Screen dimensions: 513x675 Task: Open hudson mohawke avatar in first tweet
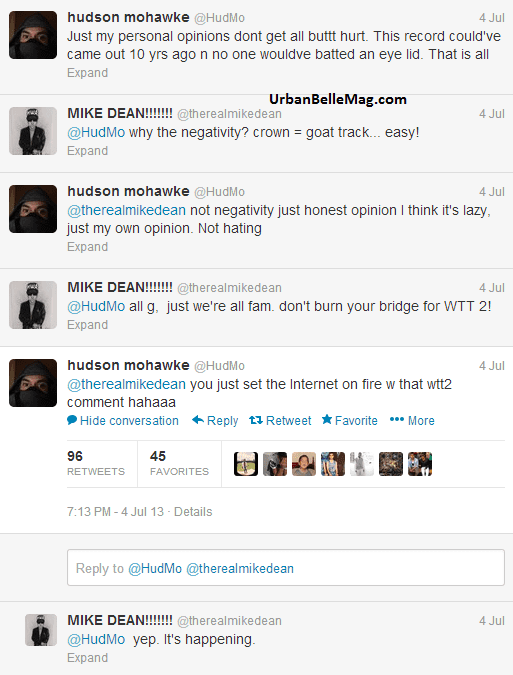[x=33, y=35]
